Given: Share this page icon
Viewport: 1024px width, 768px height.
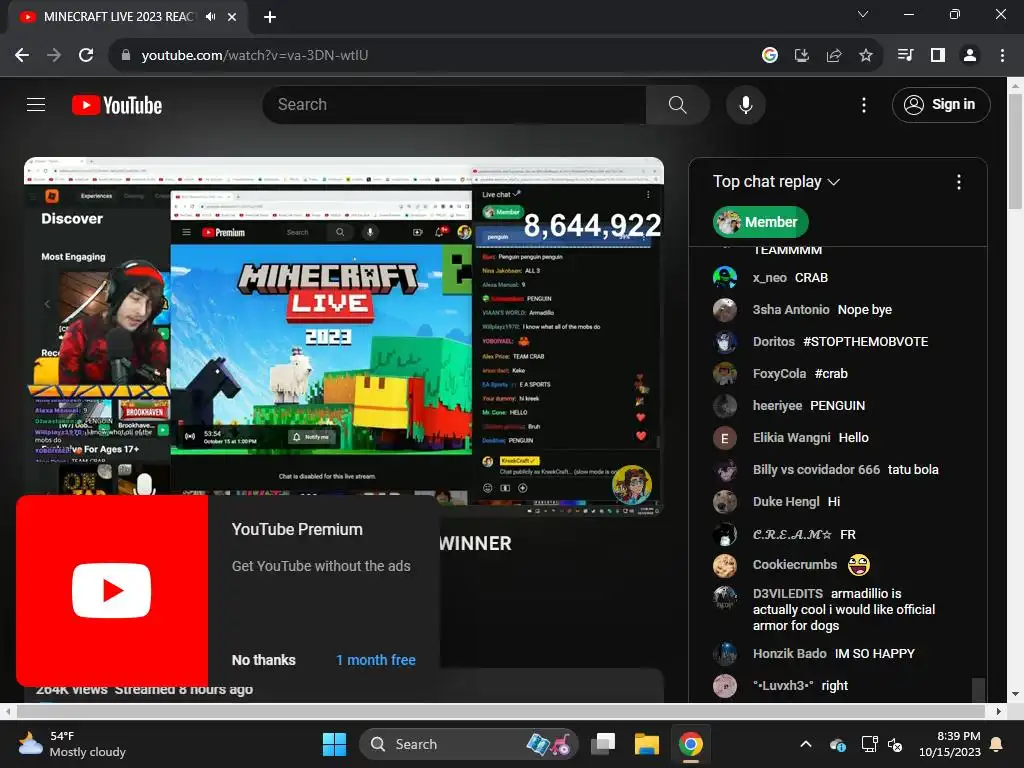Looking at the screenshot, I should (x=833, y=56).
